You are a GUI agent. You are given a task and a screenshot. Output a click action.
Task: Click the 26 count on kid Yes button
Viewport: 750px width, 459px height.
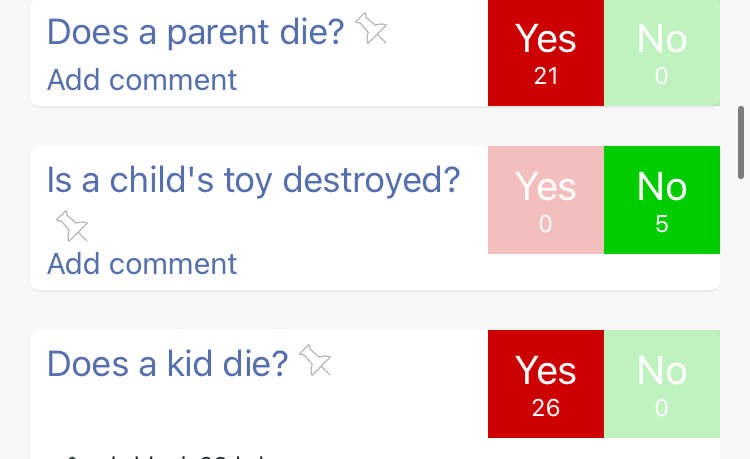point(546,408)
